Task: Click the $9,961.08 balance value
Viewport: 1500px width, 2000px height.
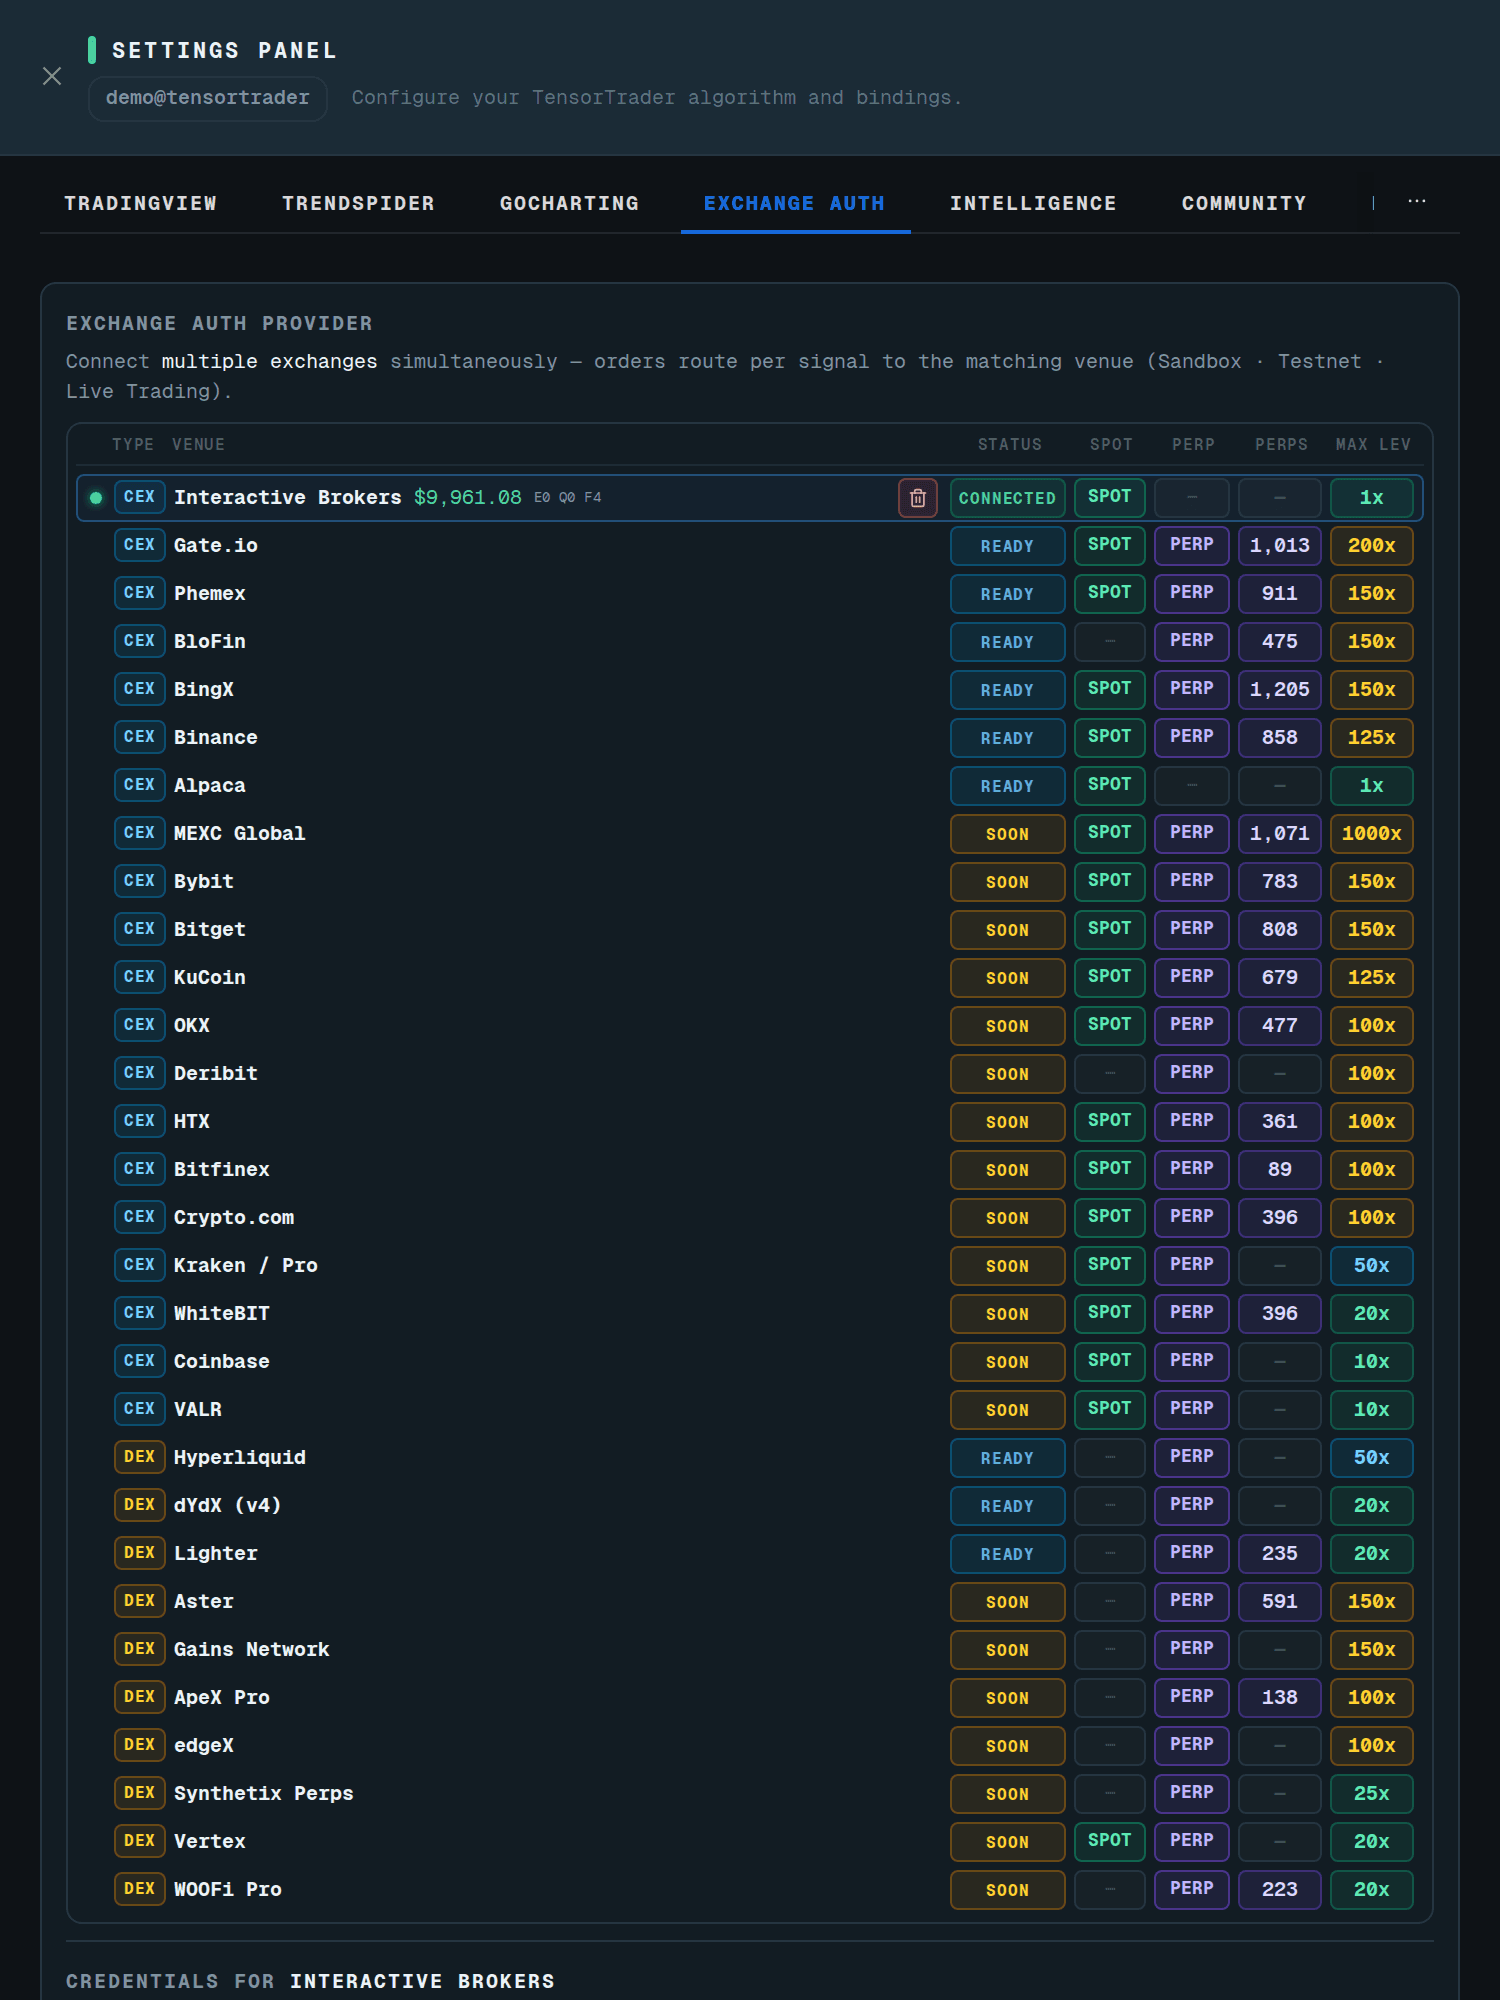Action: coord(468,498)
